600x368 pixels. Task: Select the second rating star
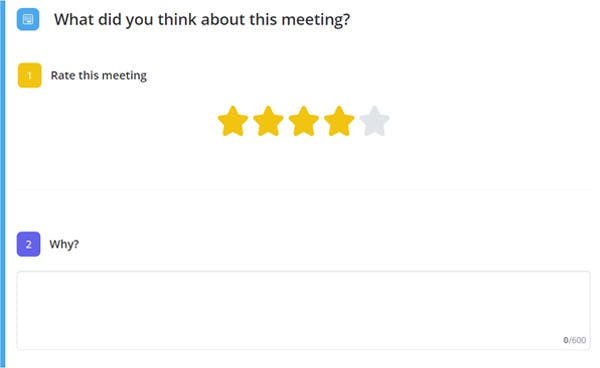click(268, 121)
